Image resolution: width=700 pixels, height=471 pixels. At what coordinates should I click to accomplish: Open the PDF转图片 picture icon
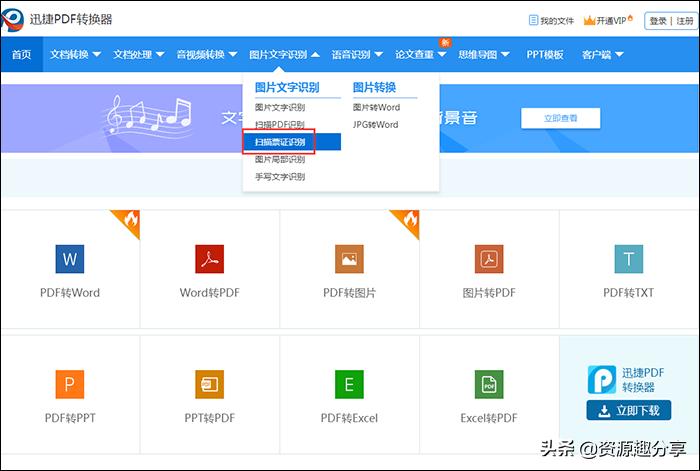coord(349,259)
